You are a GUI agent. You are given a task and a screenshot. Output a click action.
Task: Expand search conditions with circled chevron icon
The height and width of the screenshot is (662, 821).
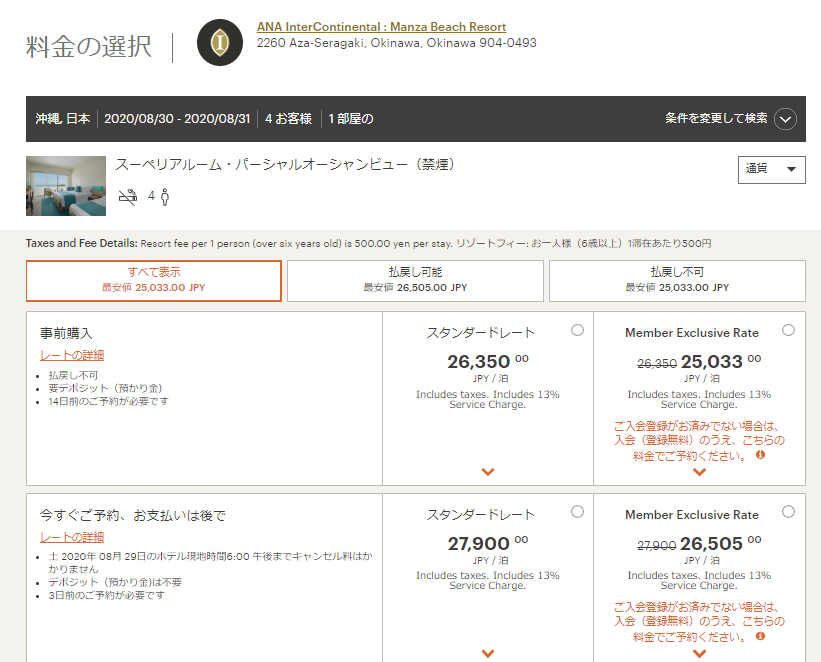pyautogui.click(x=785, y=119)
